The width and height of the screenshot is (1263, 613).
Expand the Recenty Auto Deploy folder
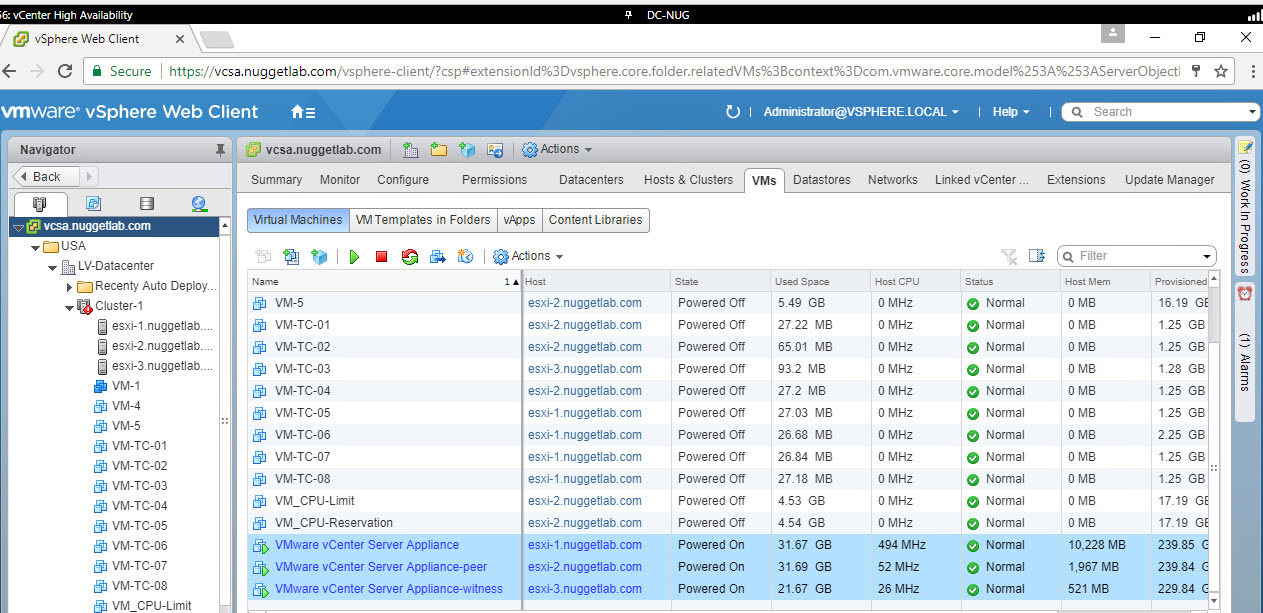(x=69, y=286)
